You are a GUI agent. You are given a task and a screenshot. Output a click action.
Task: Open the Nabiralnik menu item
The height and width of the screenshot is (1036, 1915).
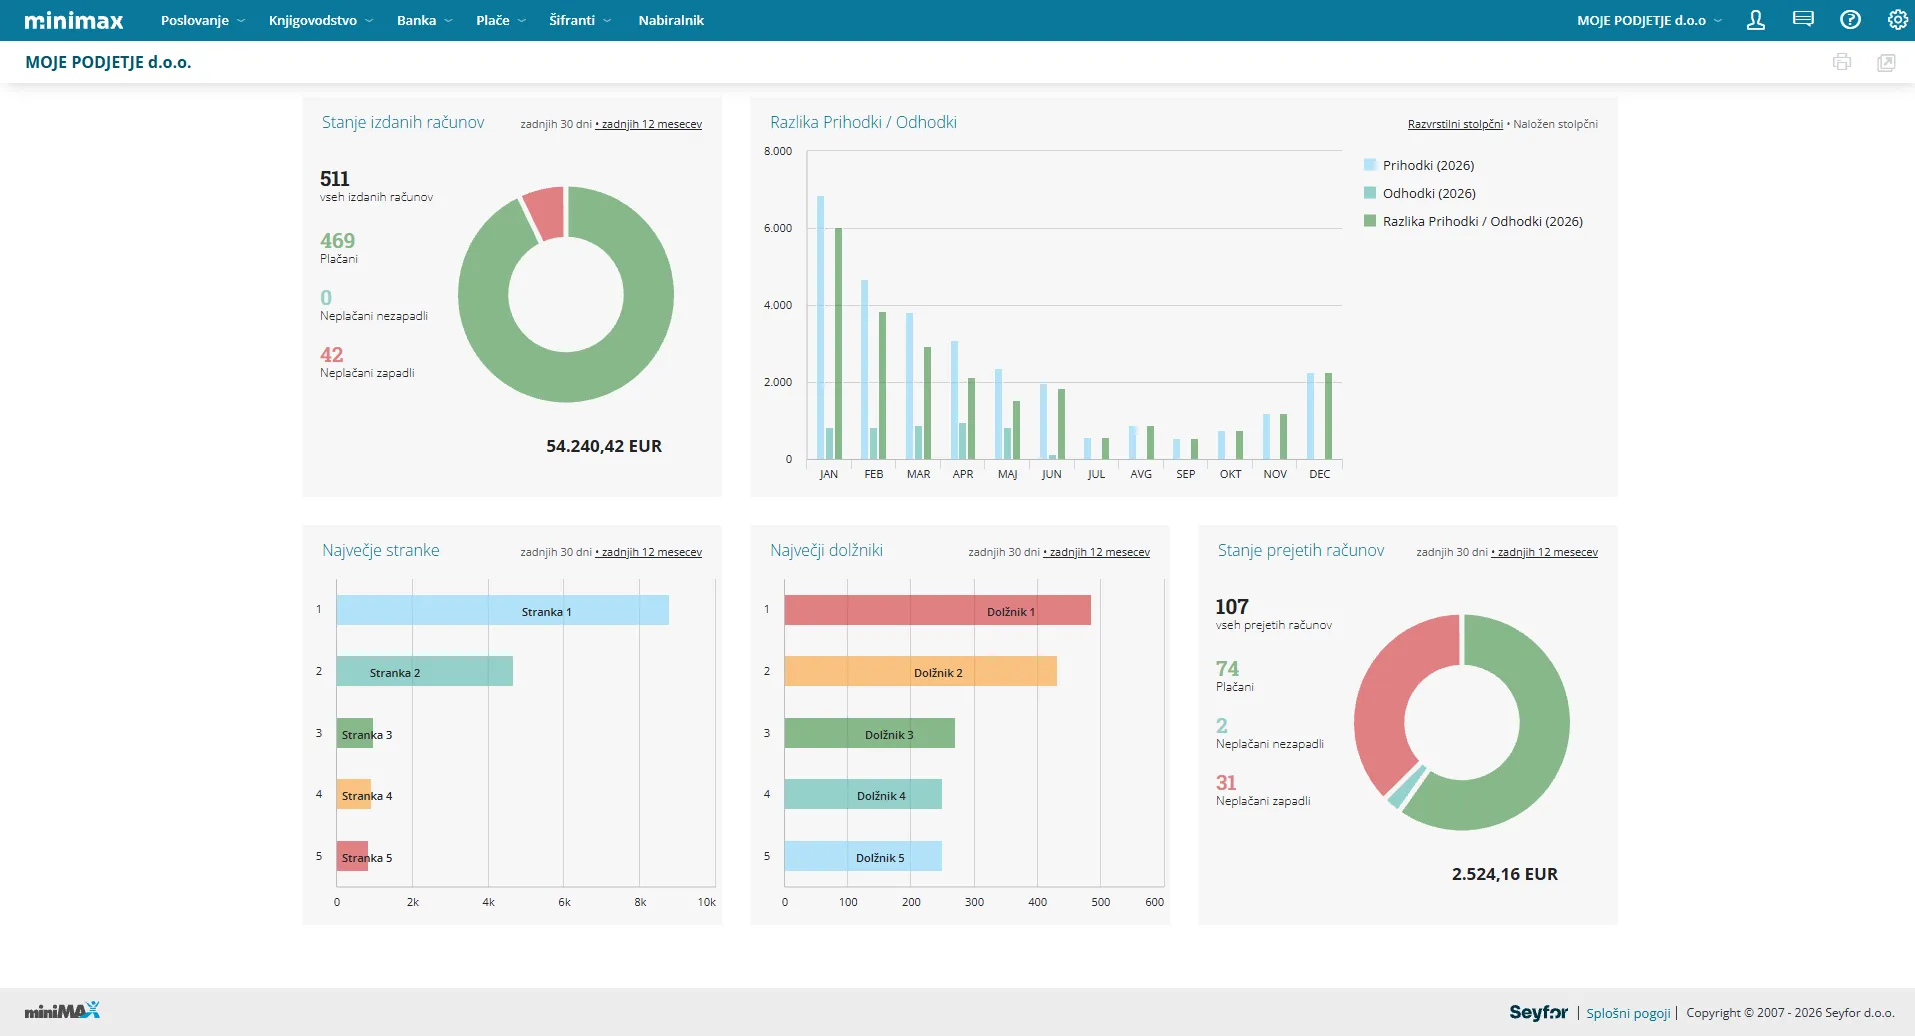pyautogui.click(x=671, y=20)
